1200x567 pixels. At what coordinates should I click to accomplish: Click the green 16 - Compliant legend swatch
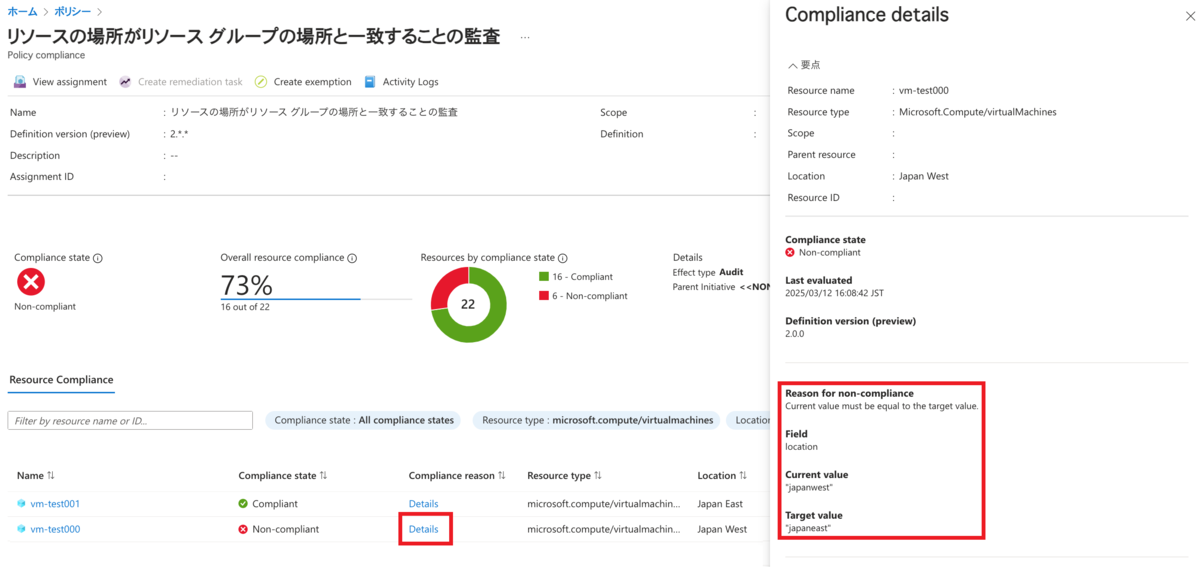pyautogui.click(x=544, y=277)
